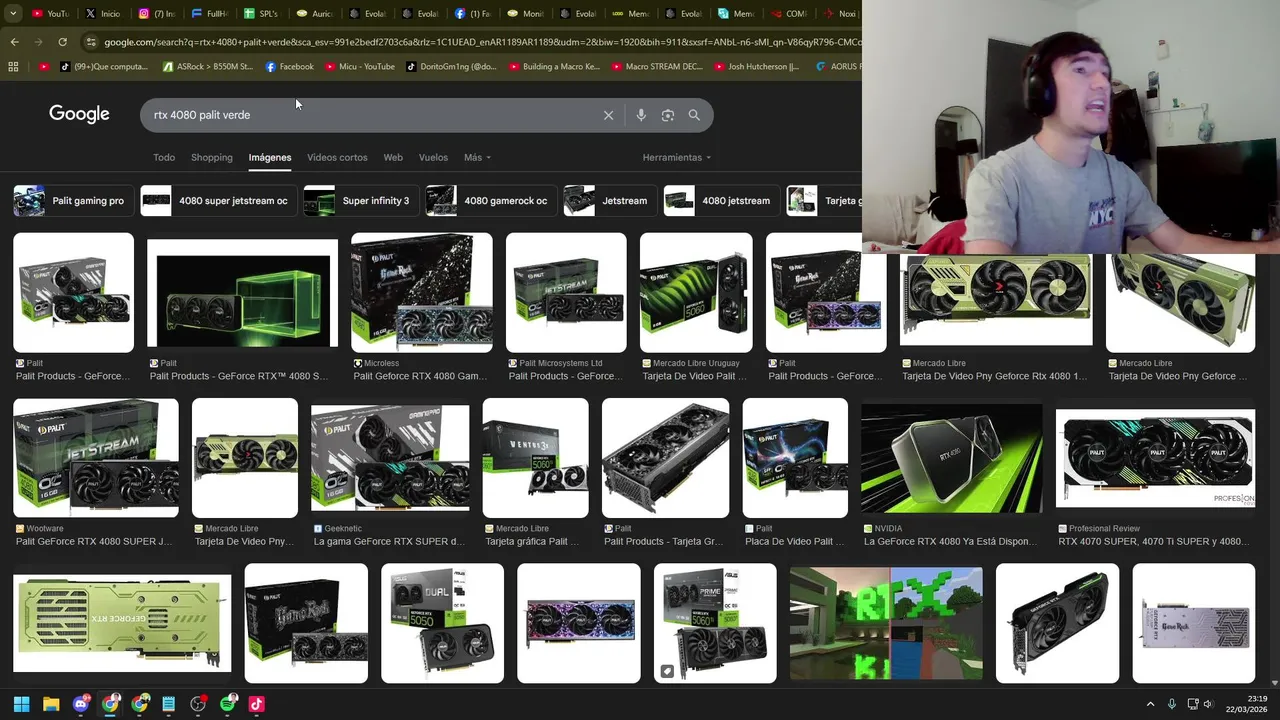Expand the Más dropdown
Image resolution: width=1280 pixels, height=720 pixels.
(477, 157)
